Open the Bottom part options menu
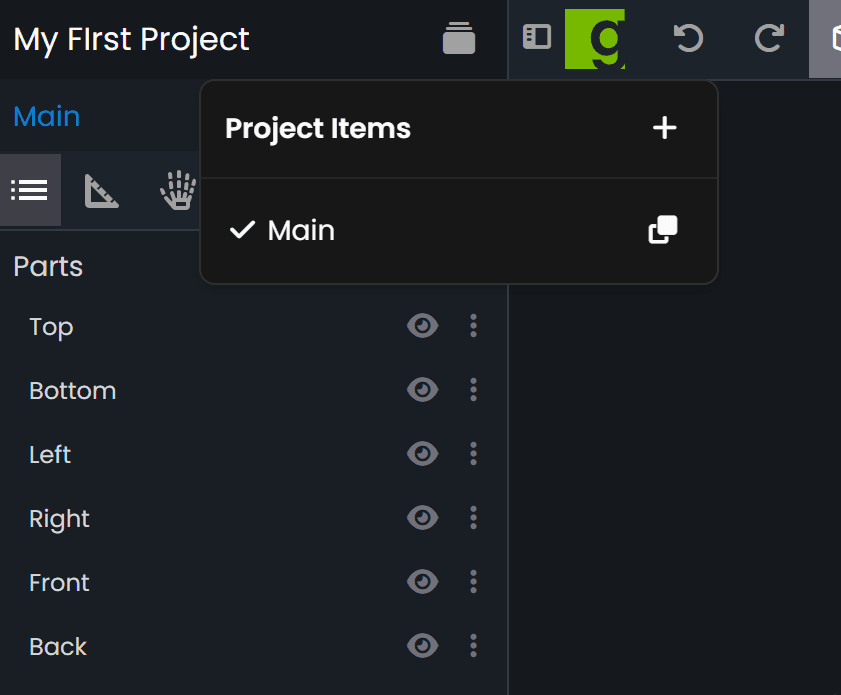Screen dimensions: 841x695 [x=473, y=389]
